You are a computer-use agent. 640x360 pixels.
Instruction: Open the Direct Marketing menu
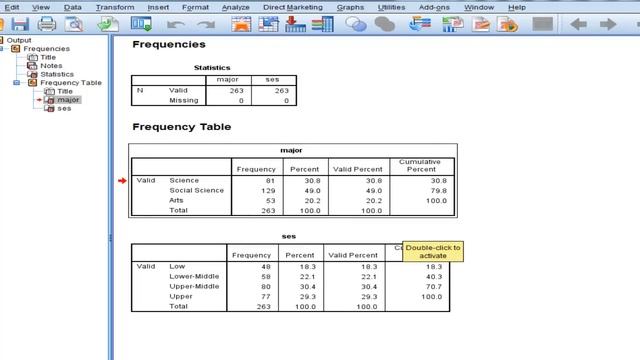tap(293, 7)
